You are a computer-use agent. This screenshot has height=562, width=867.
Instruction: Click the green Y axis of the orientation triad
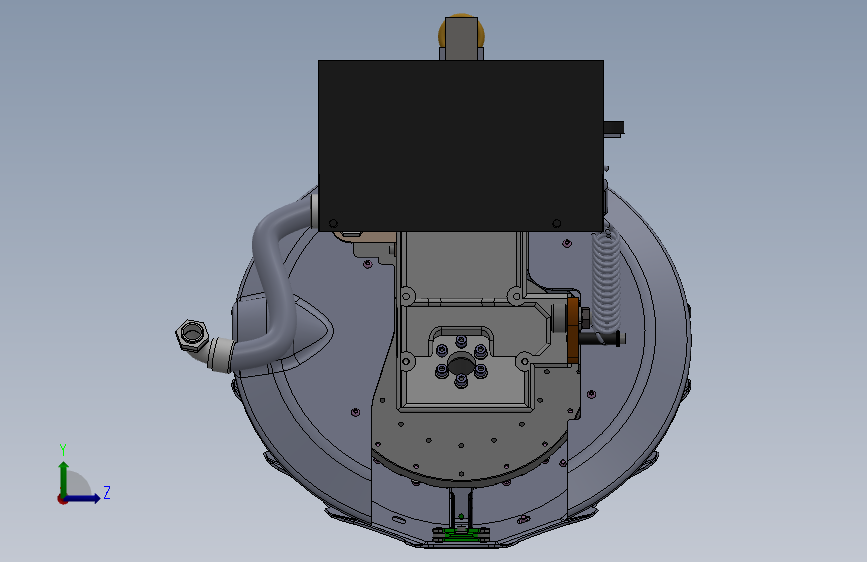coord(64,478)
